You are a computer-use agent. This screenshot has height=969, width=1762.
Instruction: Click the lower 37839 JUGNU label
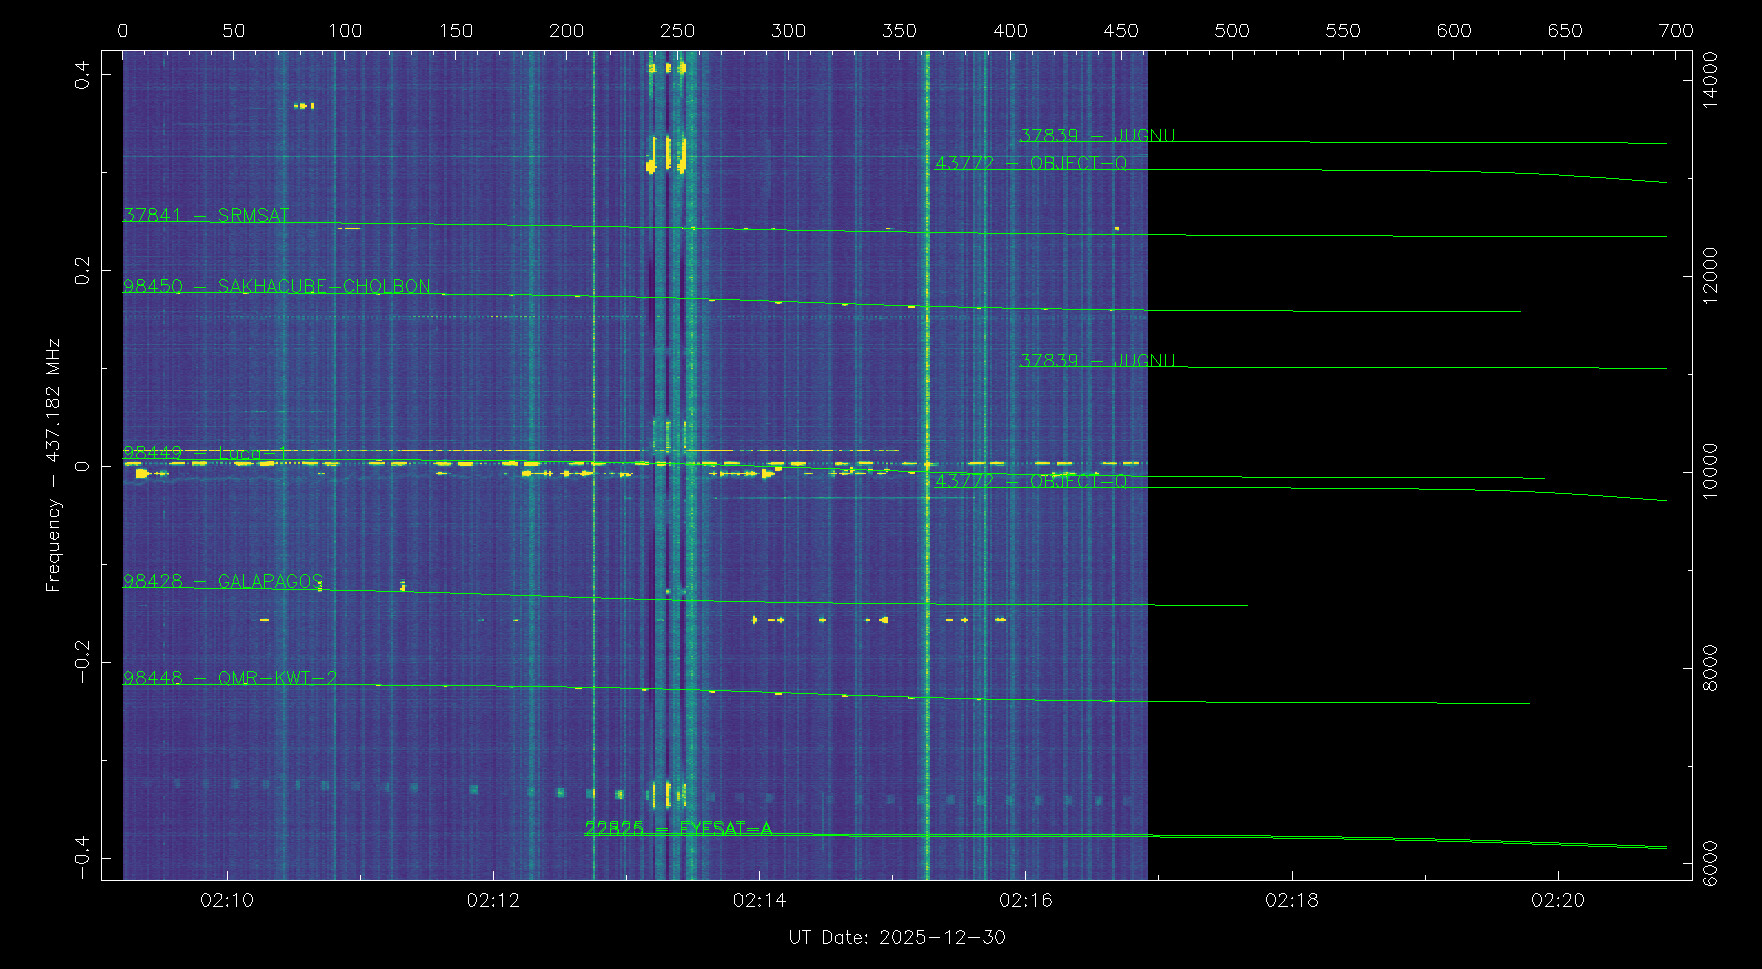tap(1097, 360)
